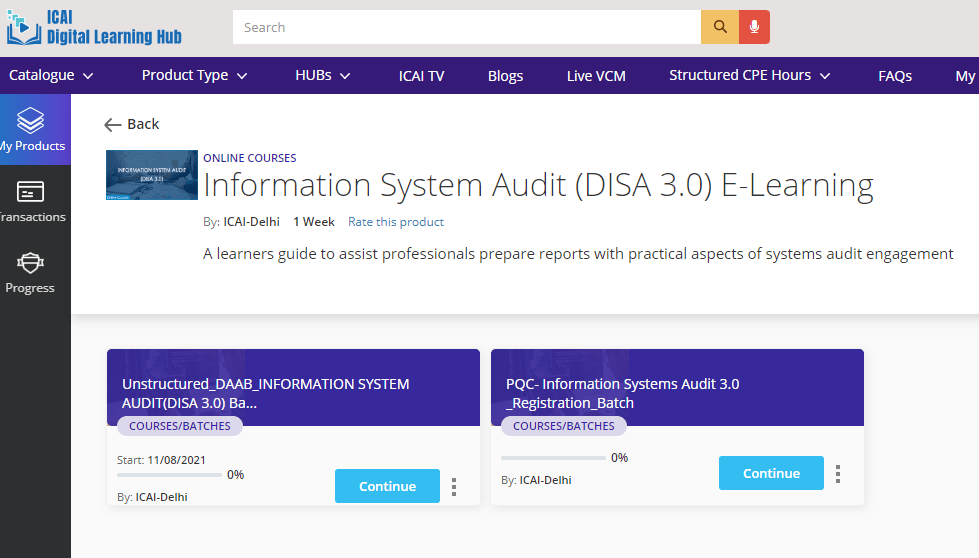Continue the Unstructured_DAAB DISA 3.0 batch

pos(387,486)
